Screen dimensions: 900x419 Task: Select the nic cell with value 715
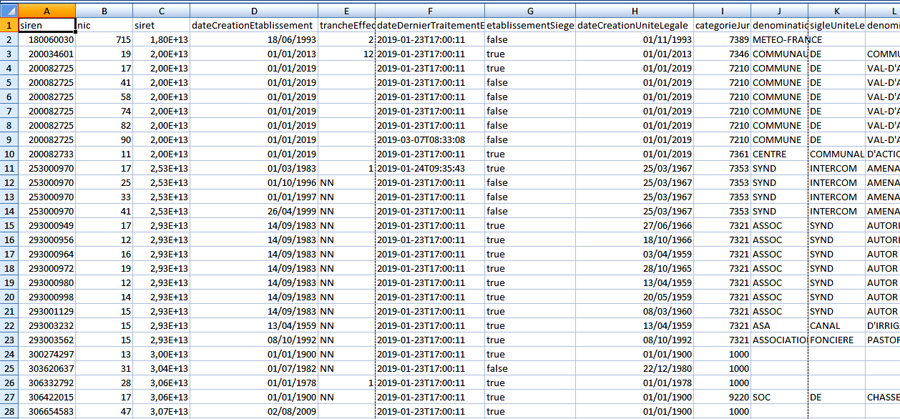pyautogui.click(x=104, y=39)
